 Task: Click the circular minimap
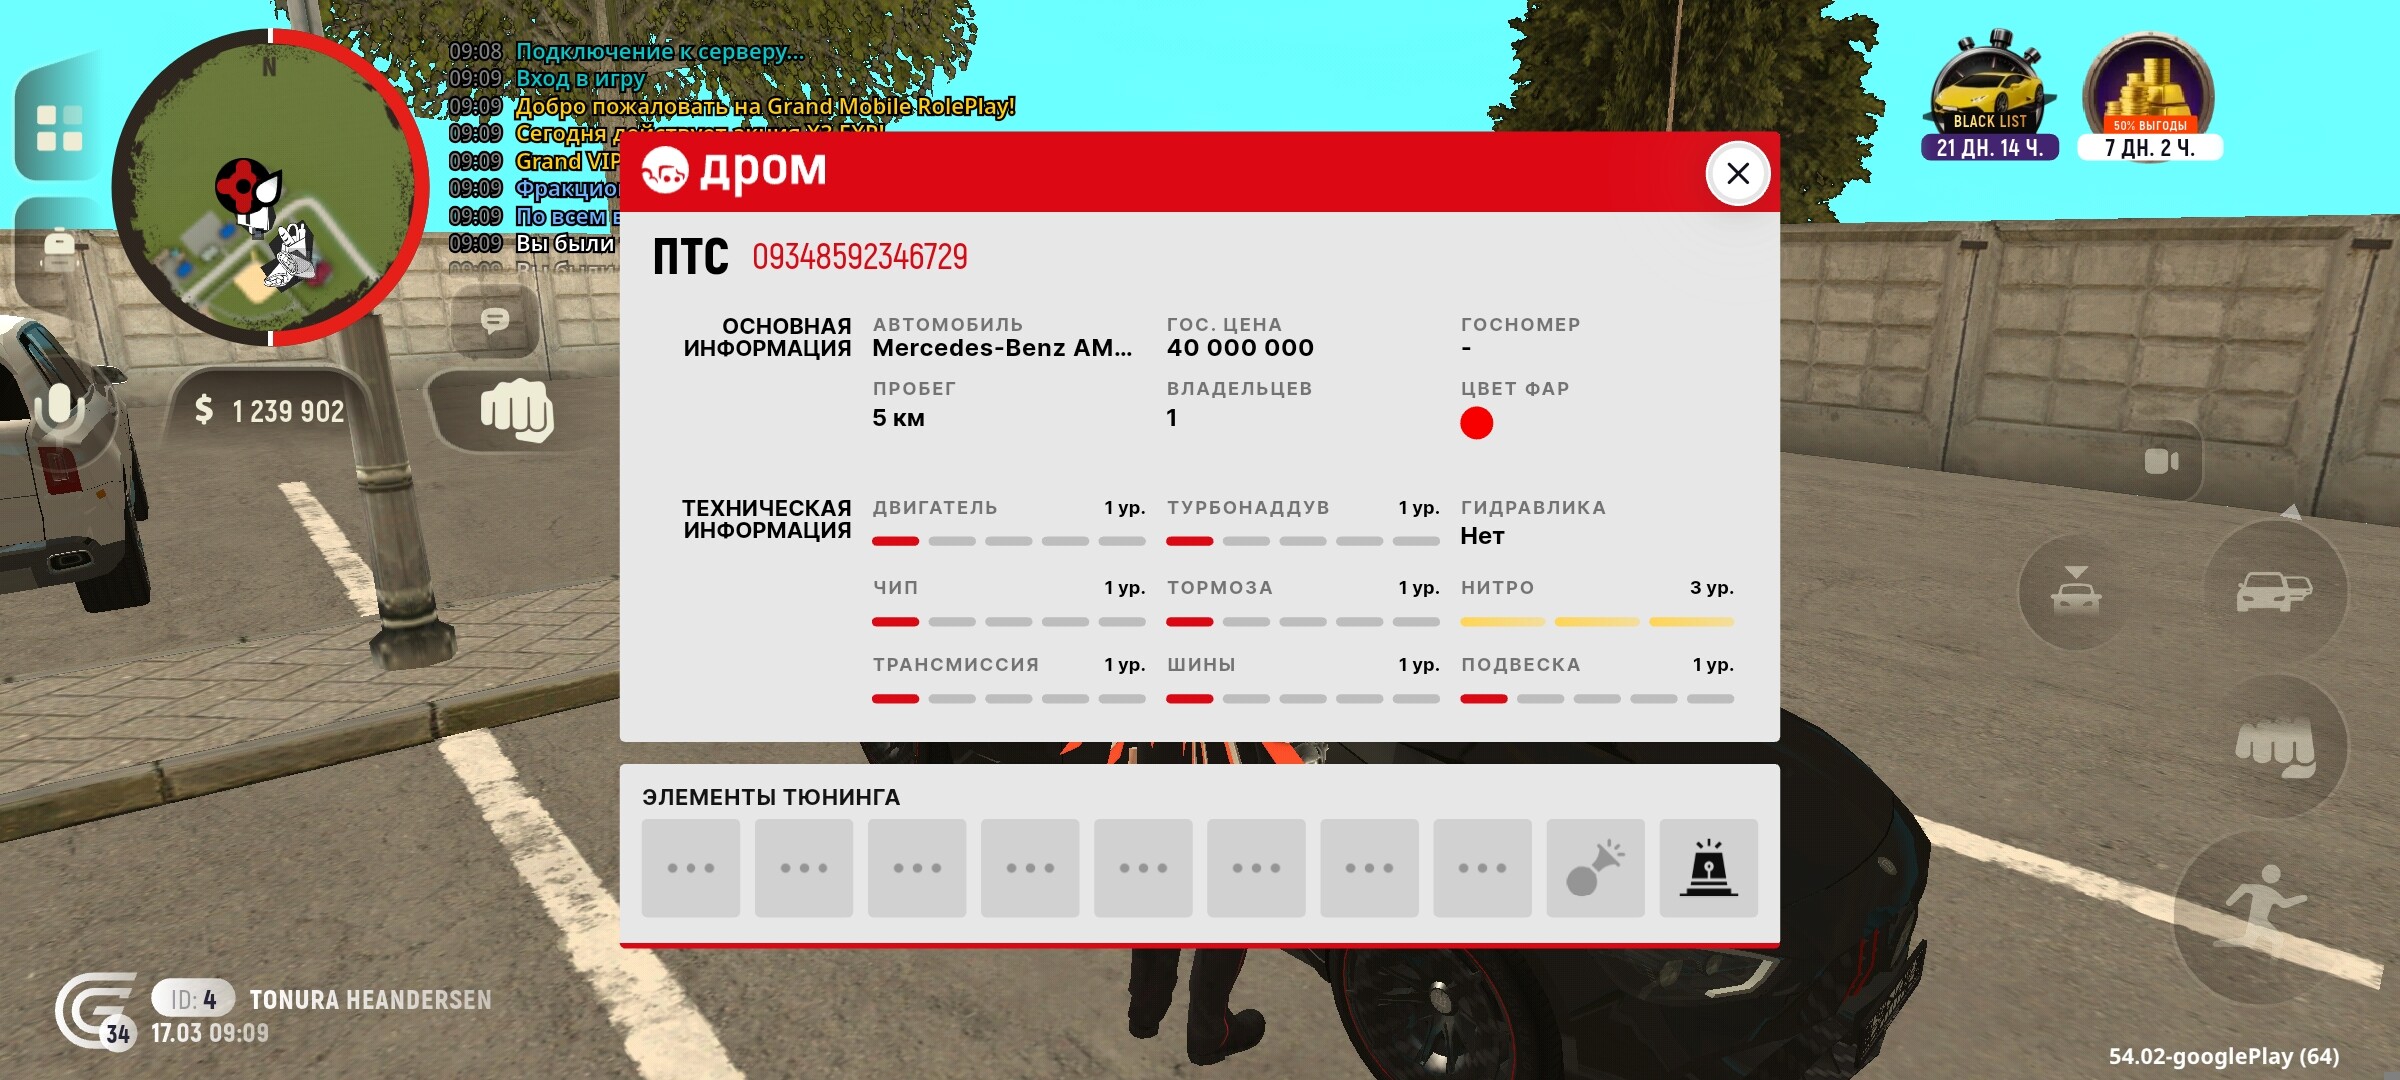pyautogui.click(x=268, y=188)
